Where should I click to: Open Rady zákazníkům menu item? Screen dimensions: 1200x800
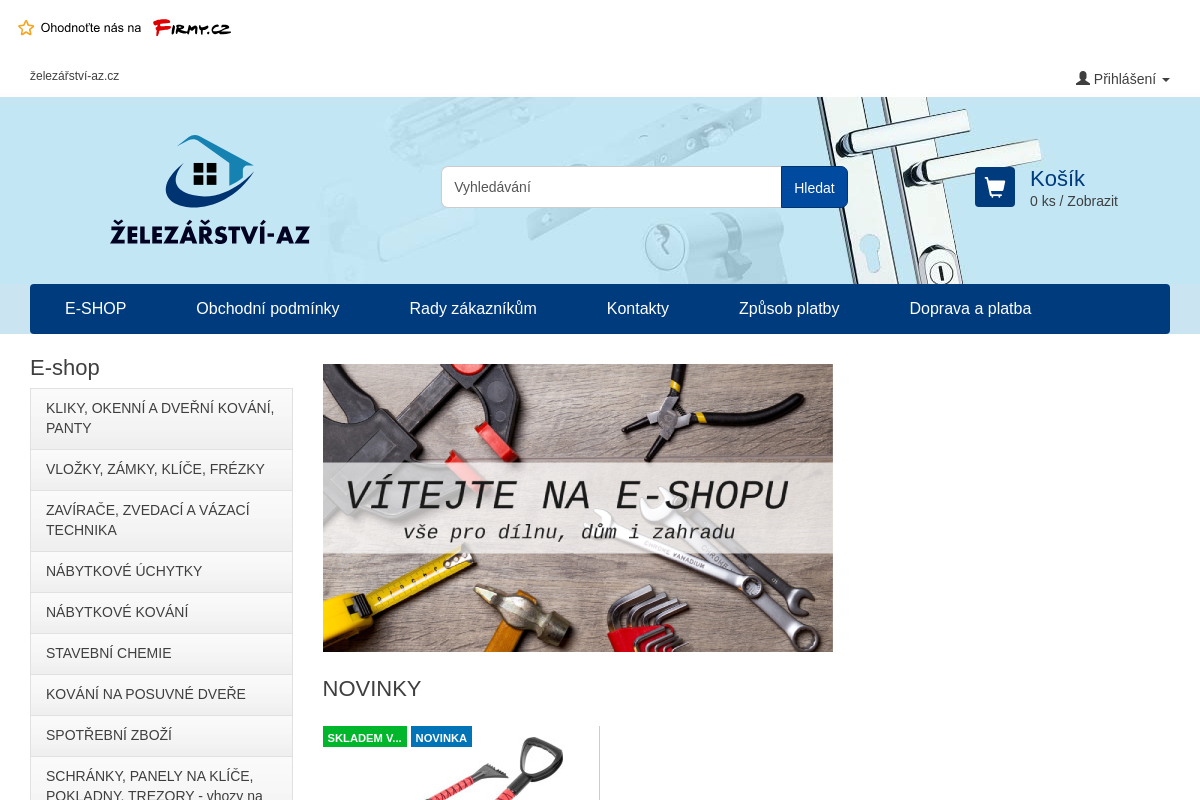[x=473, y=309]
